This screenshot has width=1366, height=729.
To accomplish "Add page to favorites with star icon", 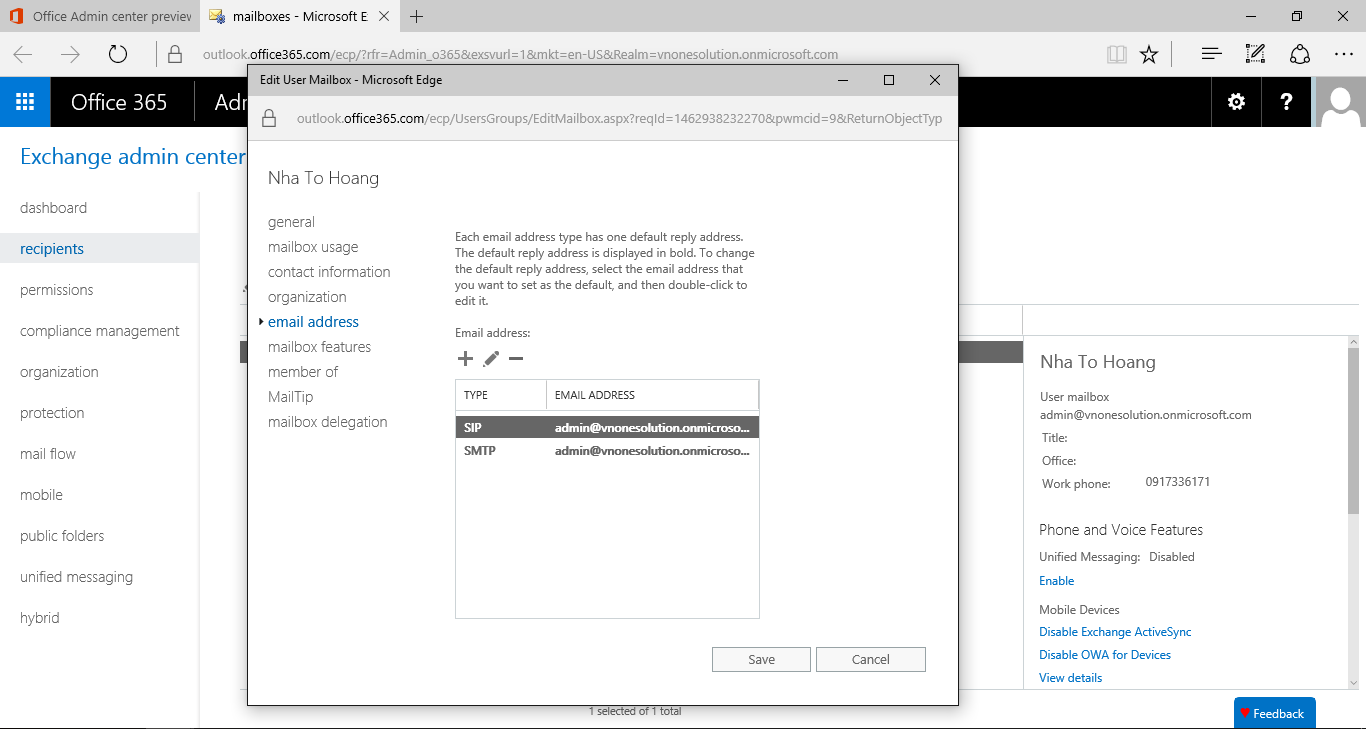I will [x=1149, y=54].
